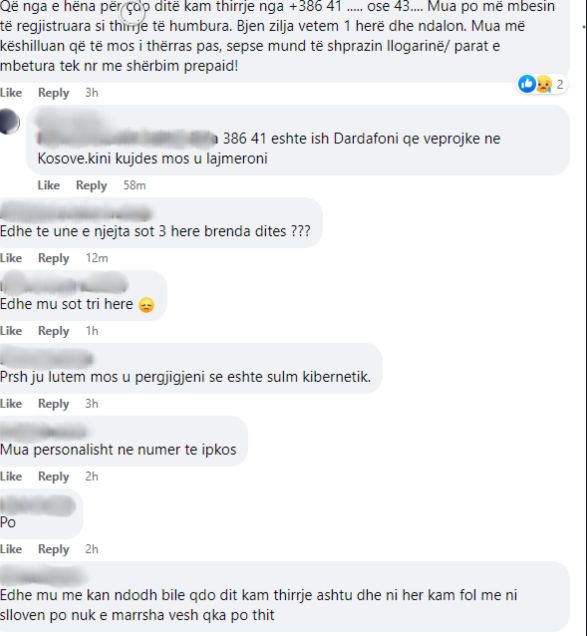Click the round profile avatar of the replier
The image size is (587, 636).
point(10,121)
